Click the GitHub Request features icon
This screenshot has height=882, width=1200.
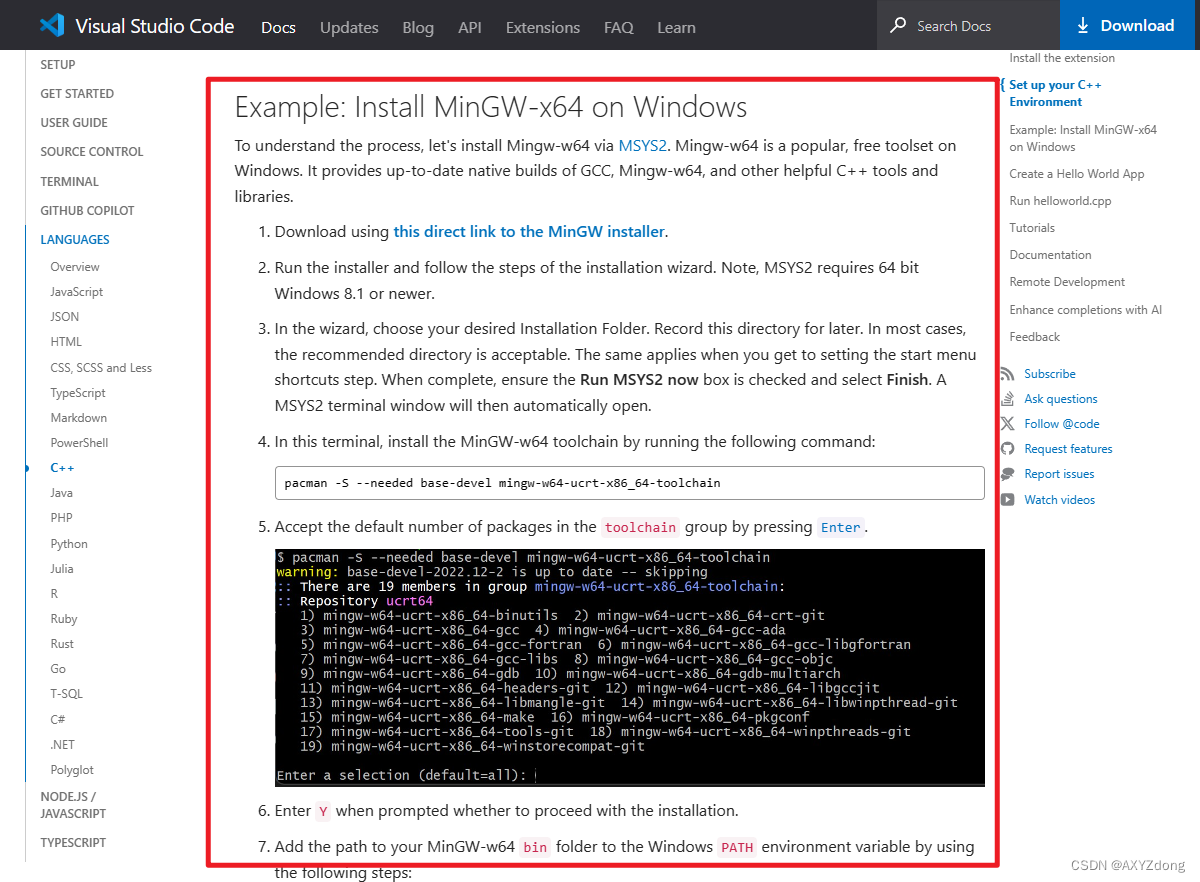1007,449
